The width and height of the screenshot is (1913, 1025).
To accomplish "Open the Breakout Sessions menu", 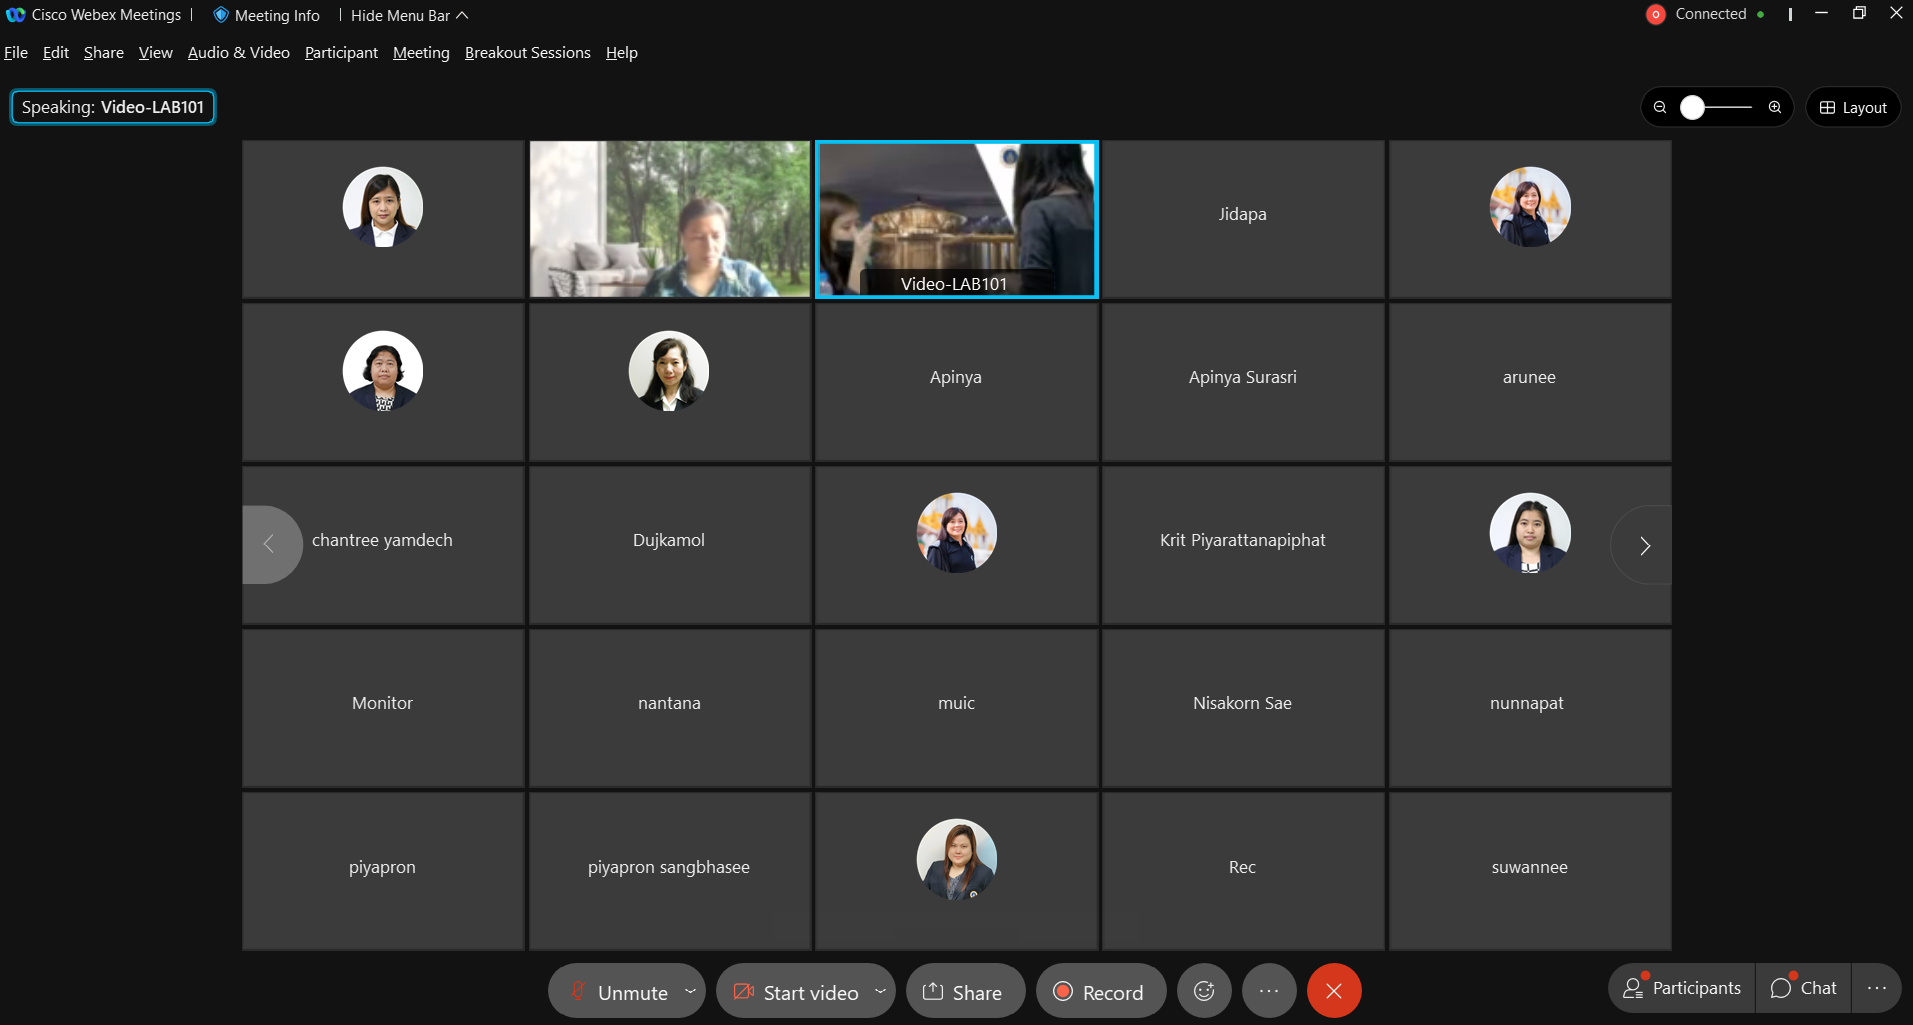I will point(527,53).
